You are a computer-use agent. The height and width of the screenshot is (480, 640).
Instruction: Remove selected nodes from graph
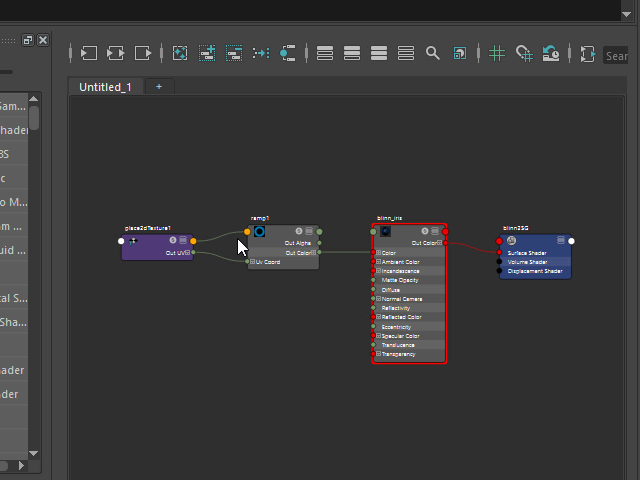pos(234,53)
